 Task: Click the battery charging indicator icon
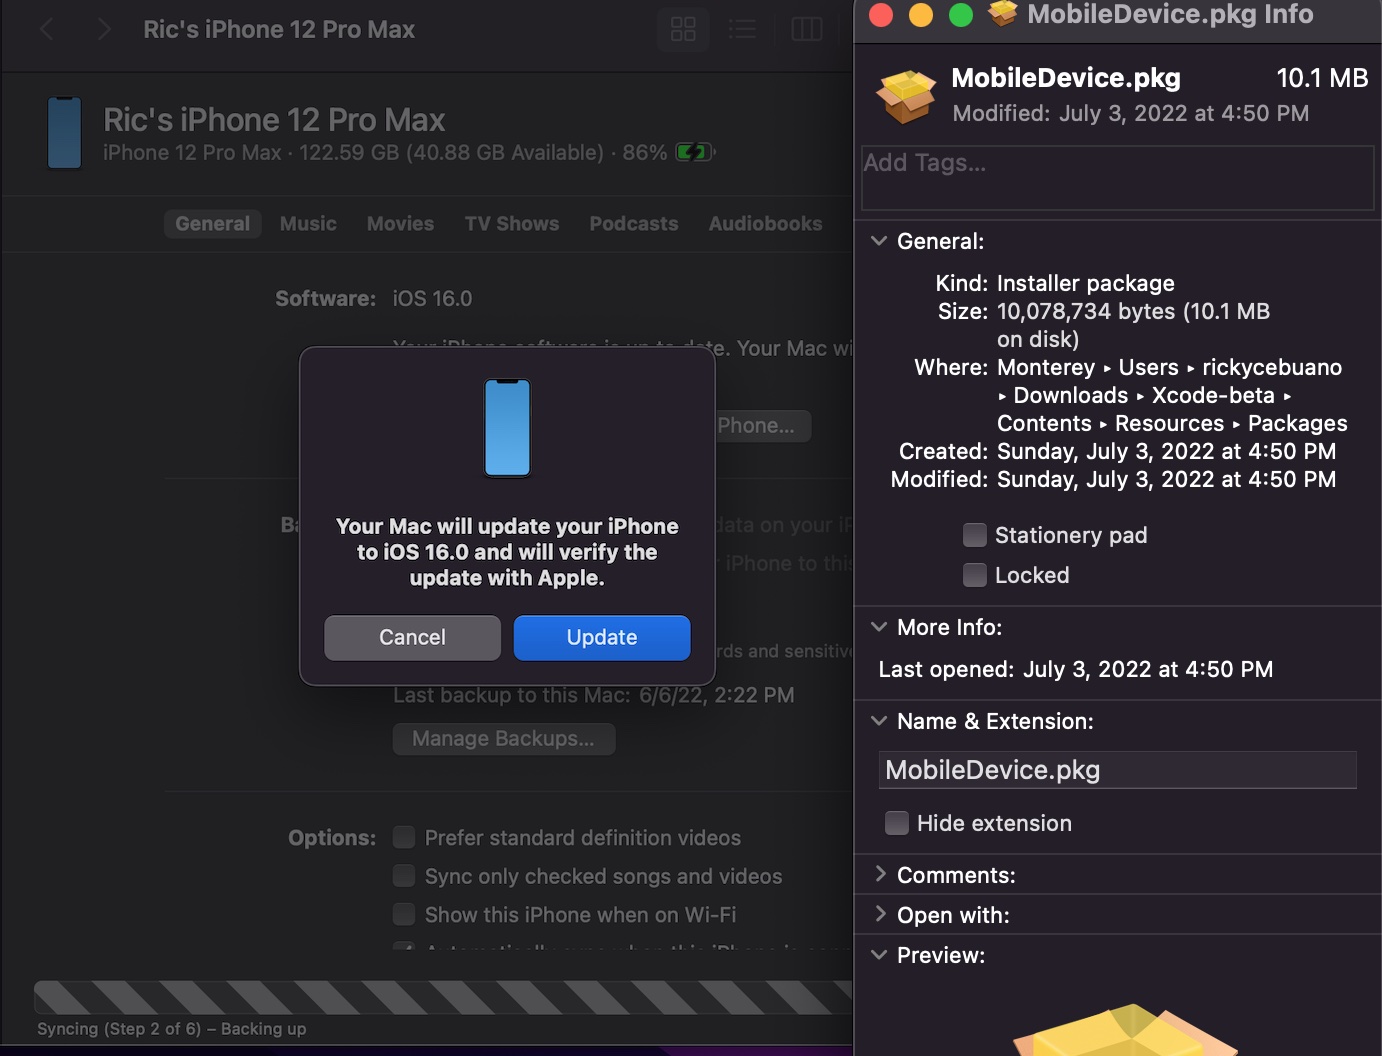click(x=694, y=152)
